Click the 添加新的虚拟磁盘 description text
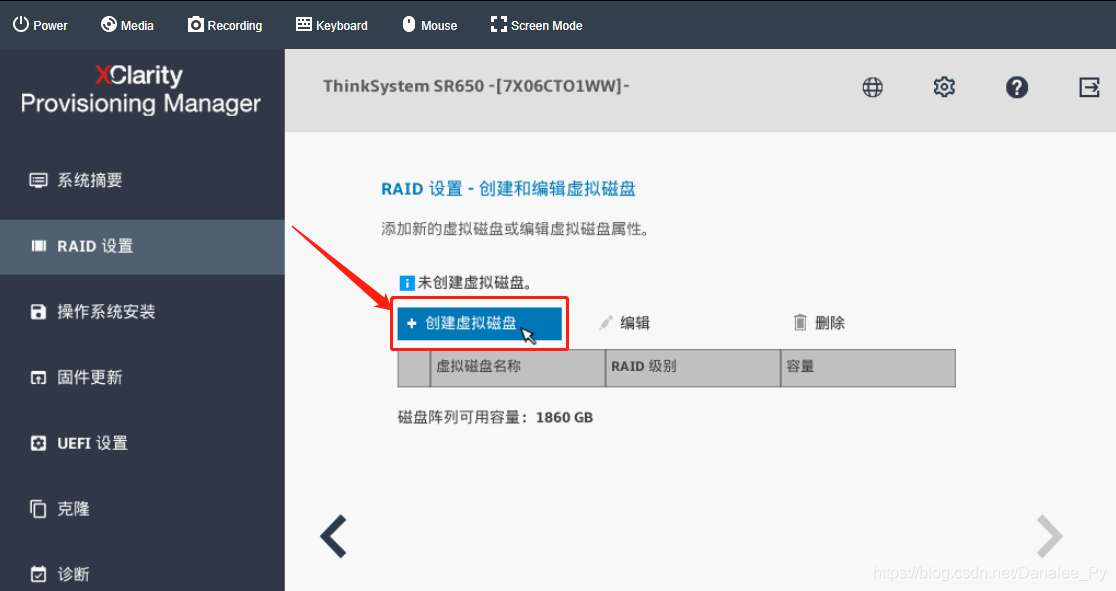 click(515, 229)
